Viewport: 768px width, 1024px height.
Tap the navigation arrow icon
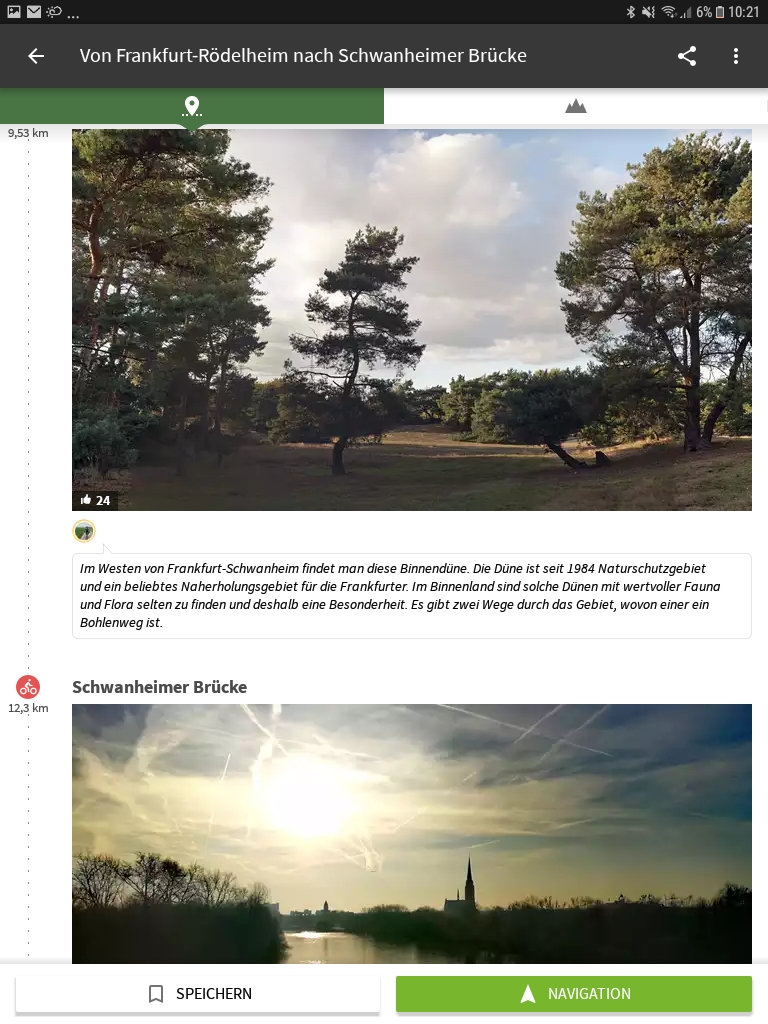(x=528, y=993)
